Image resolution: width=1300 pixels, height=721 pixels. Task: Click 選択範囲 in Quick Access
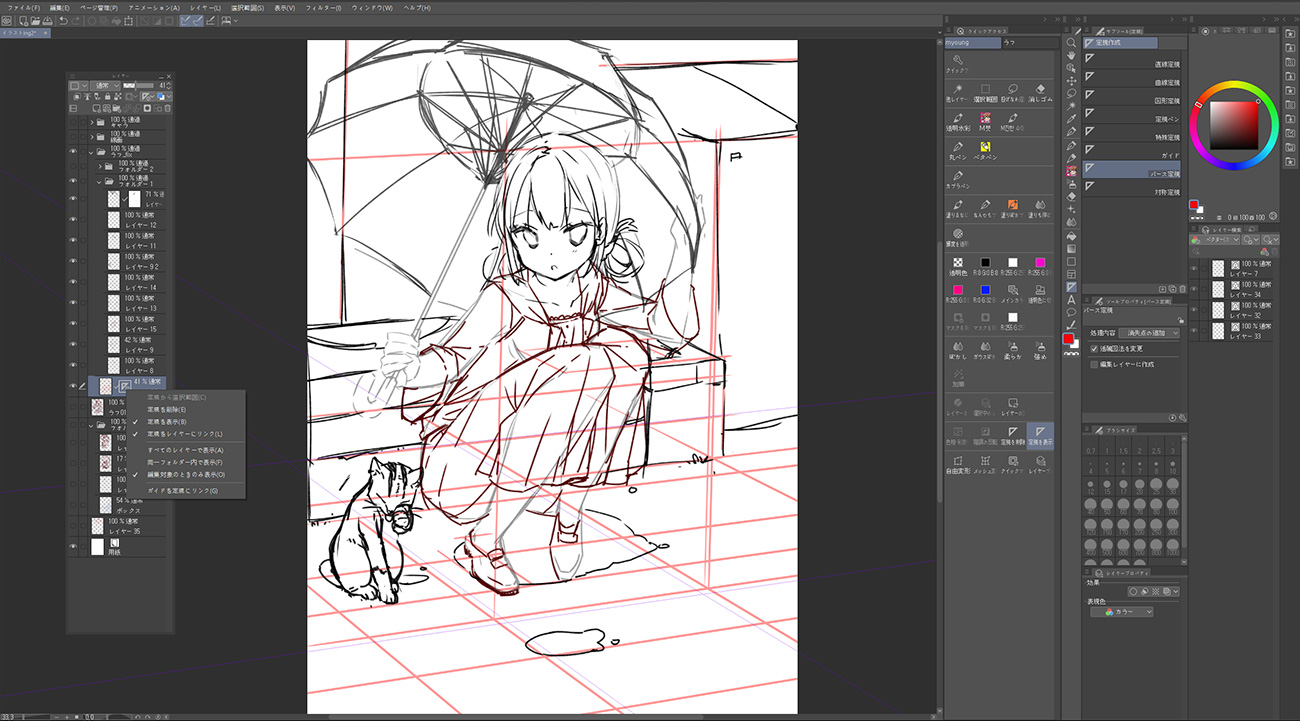tap(985, 92)
